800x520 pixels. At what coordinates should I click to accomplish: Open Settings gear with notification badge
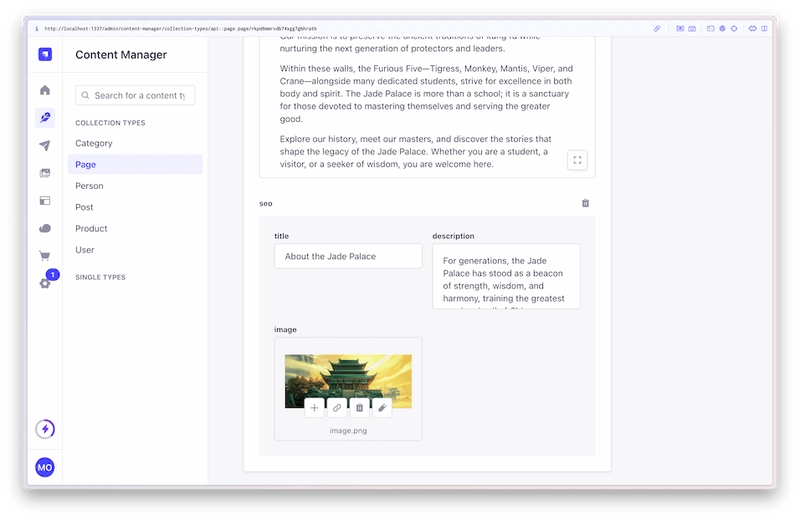[45, 283]
